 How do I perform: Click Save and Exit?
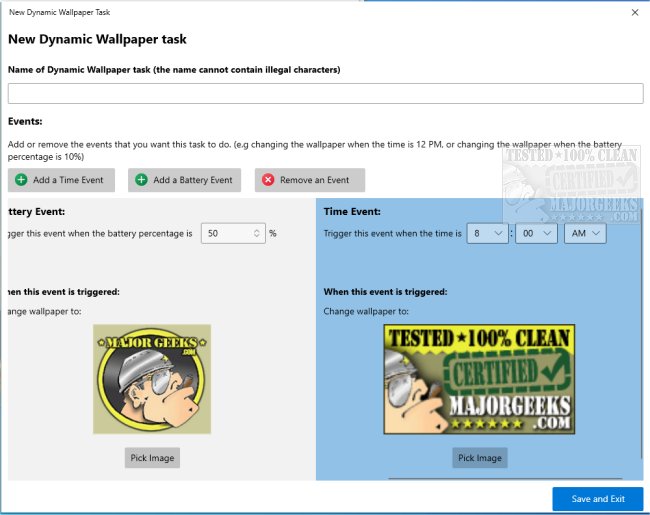coord(598,499)
